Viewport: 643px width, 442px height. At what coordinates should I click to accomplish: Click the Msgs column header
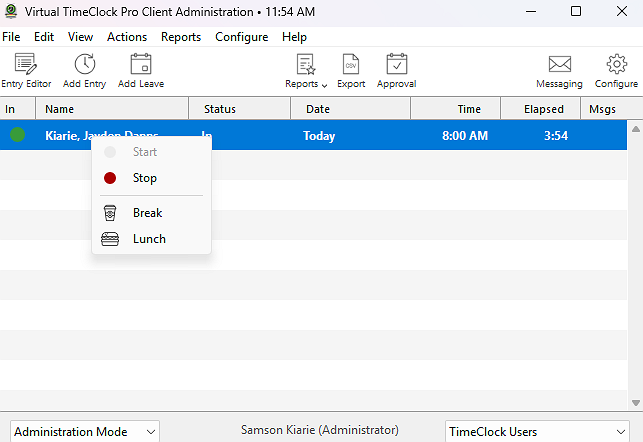[x=611, y=109]
